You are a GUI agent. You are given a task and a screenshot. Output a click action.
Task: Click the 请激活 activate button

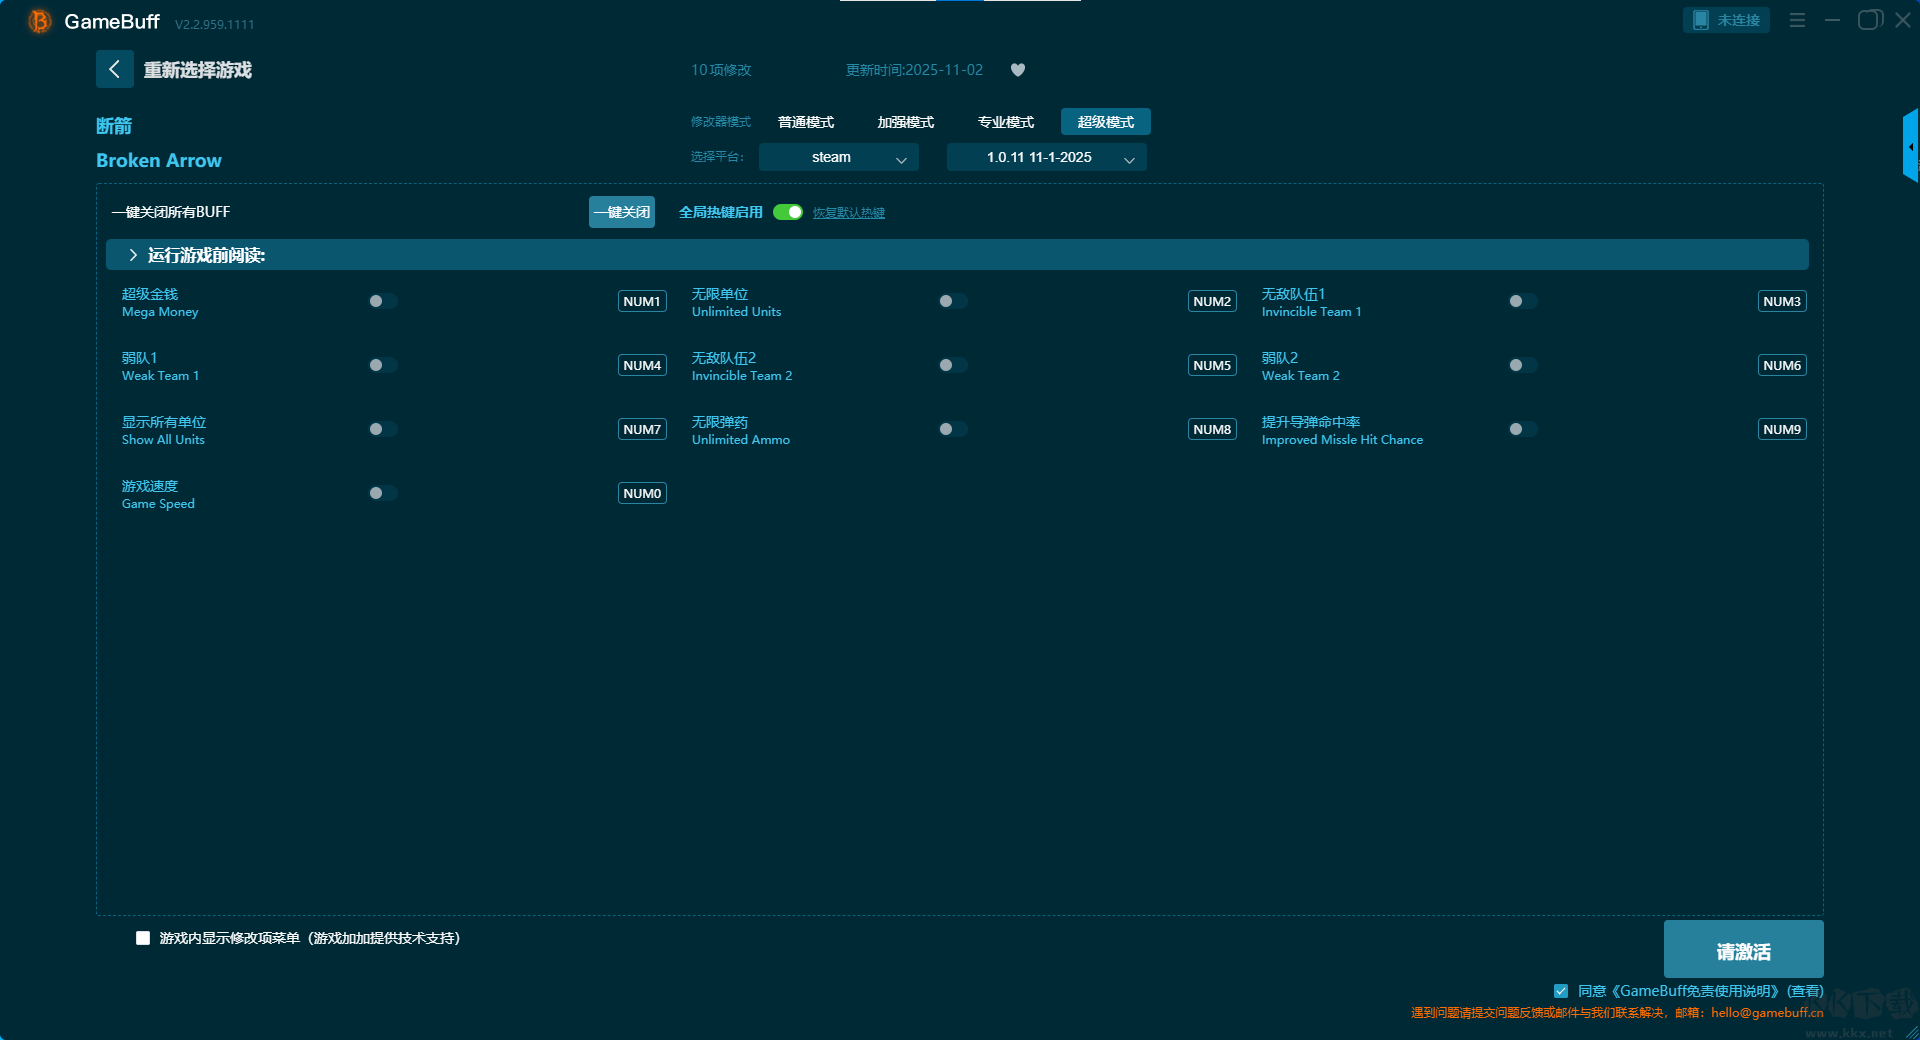click(x=1743, y=950)
